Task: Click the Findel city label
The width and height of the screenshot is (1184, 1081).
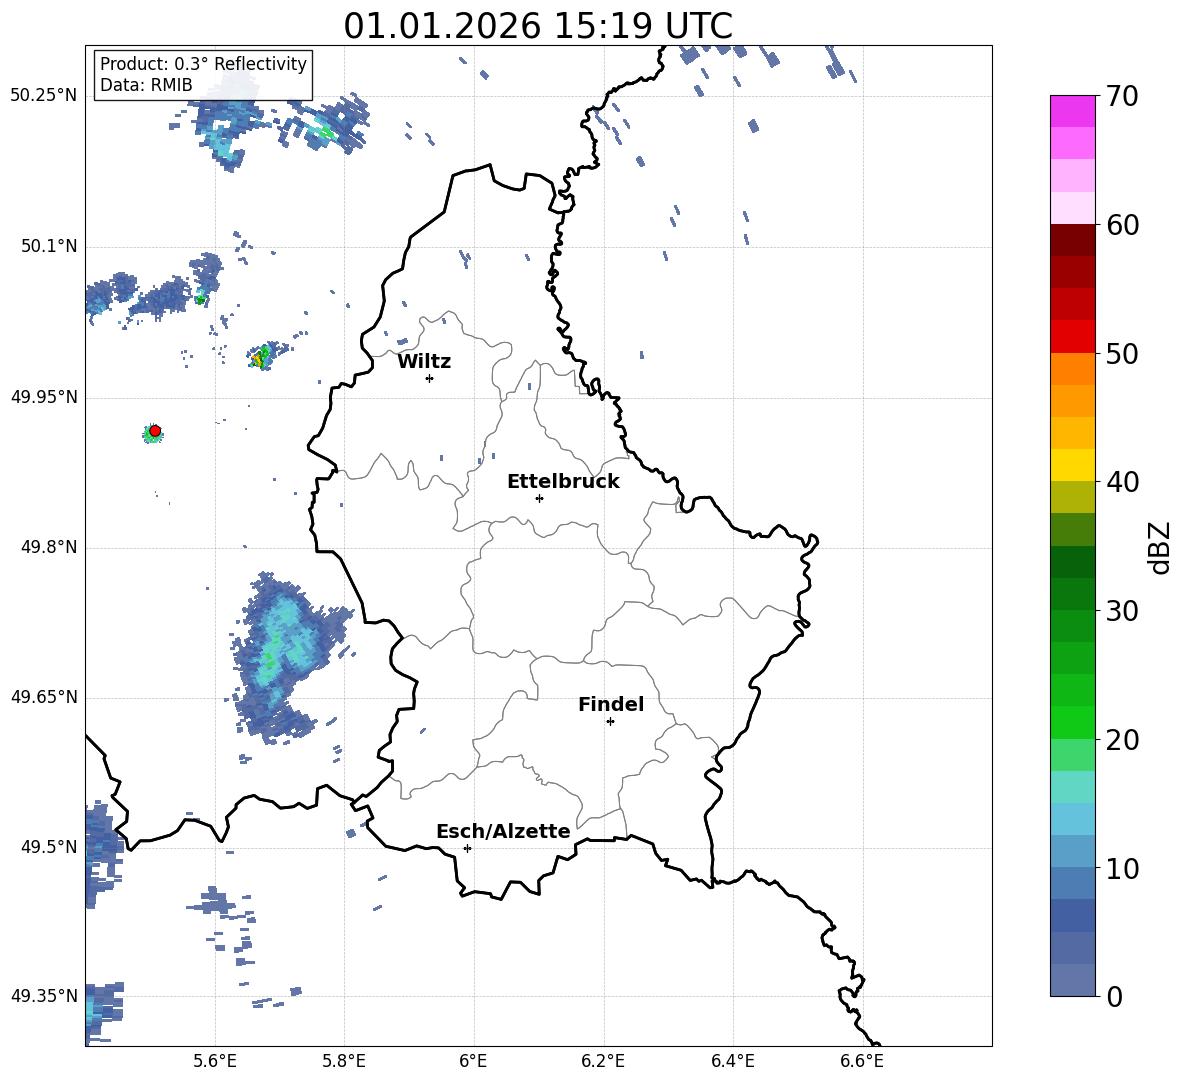Action: click(611, 704)
